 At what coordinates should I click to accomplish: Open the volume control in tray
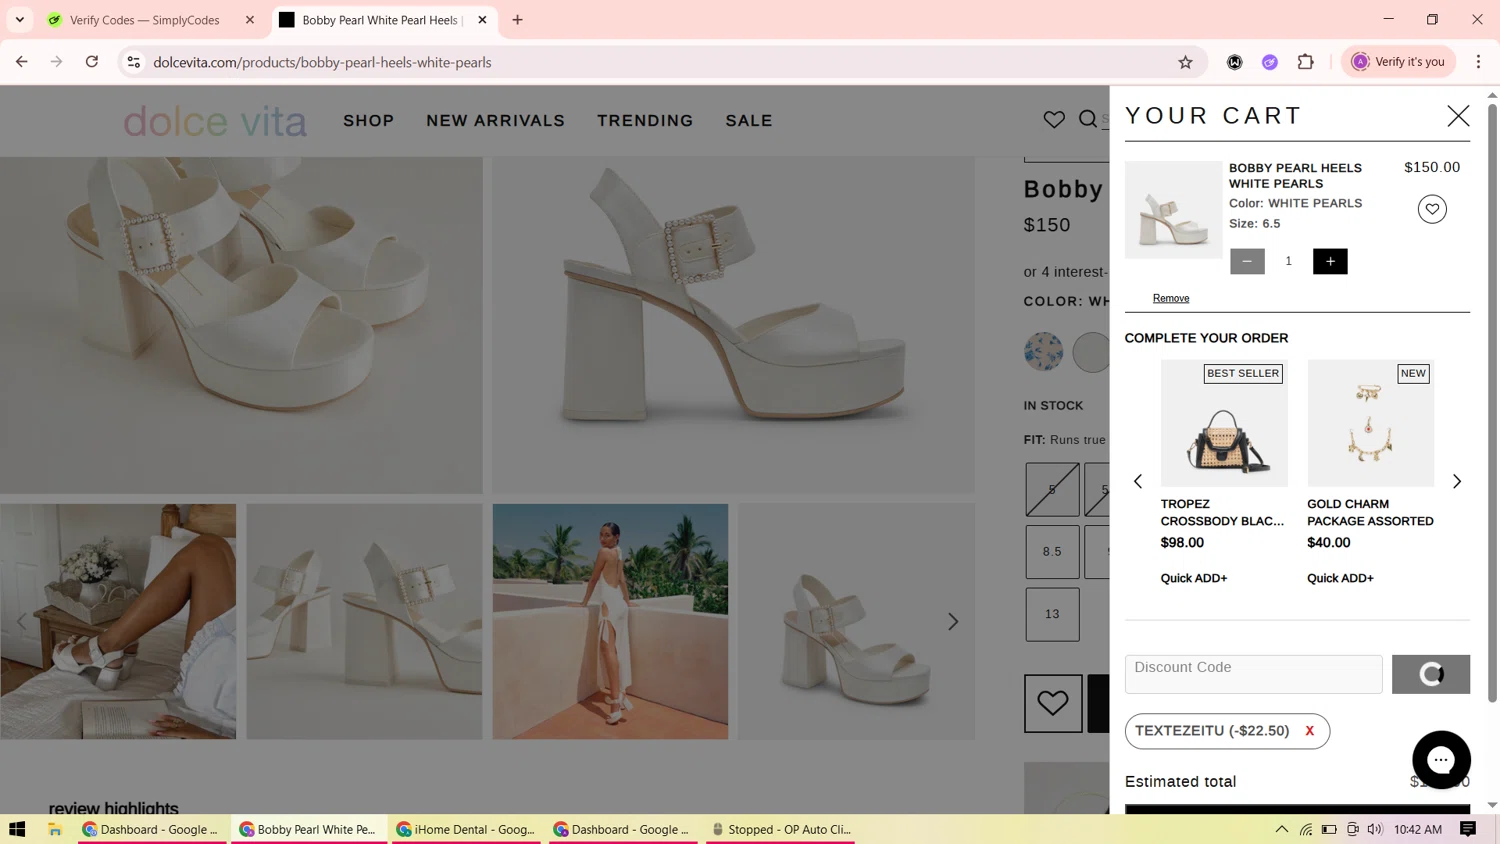tap(1375, 829)
